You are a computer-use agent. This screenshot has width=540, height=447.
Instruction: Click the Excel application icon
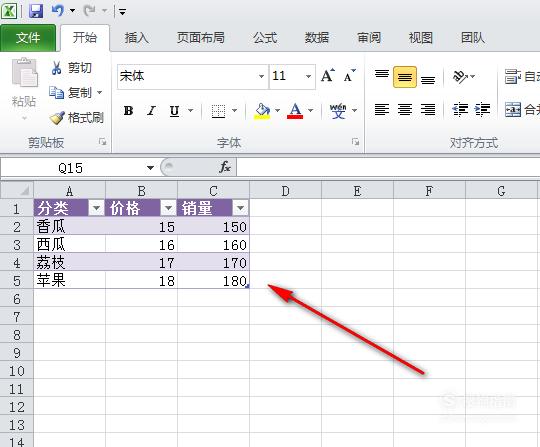pyautogui.click(x=9, y=11)
